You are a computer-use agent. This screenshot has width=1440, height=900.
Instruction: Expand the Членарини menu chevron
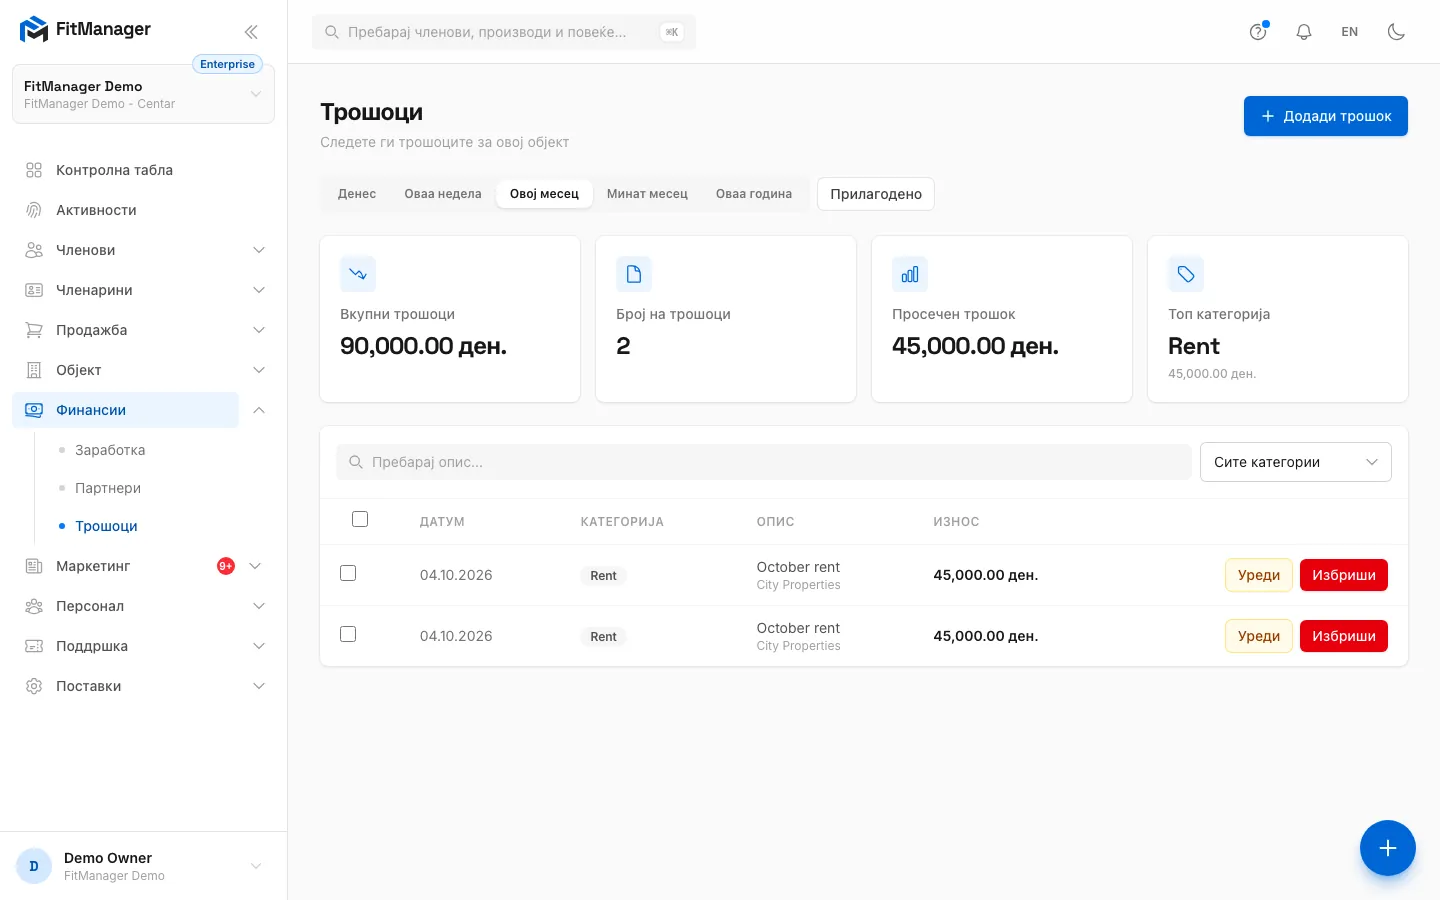[x=259, y=290]
